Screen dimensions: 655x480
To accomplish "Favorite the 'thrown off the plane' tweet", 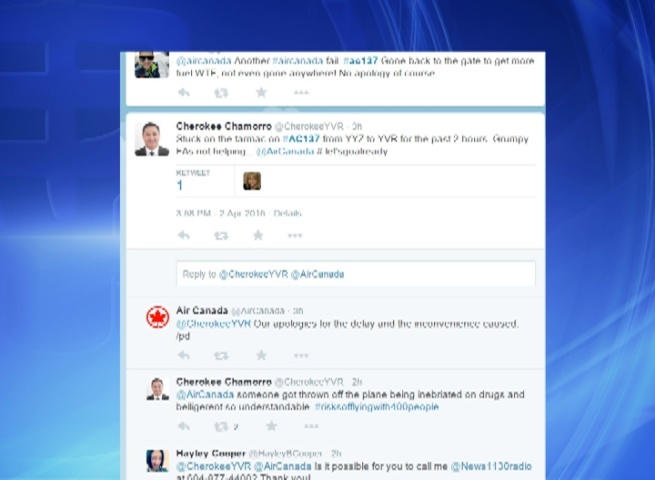I will click(272, 426).
